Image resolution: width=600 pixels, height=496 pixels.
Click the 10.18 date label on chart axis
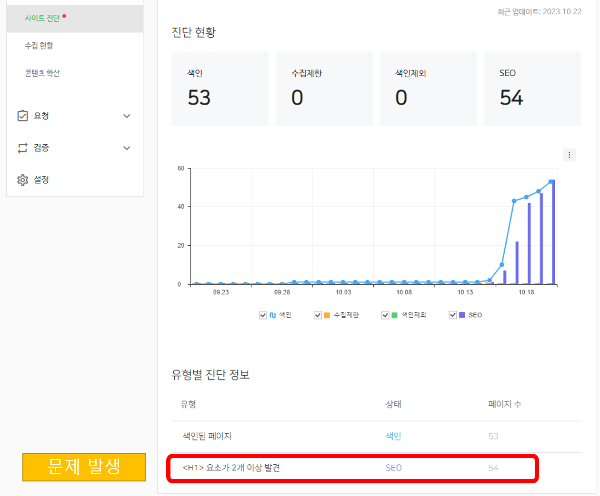pos(526,292)
